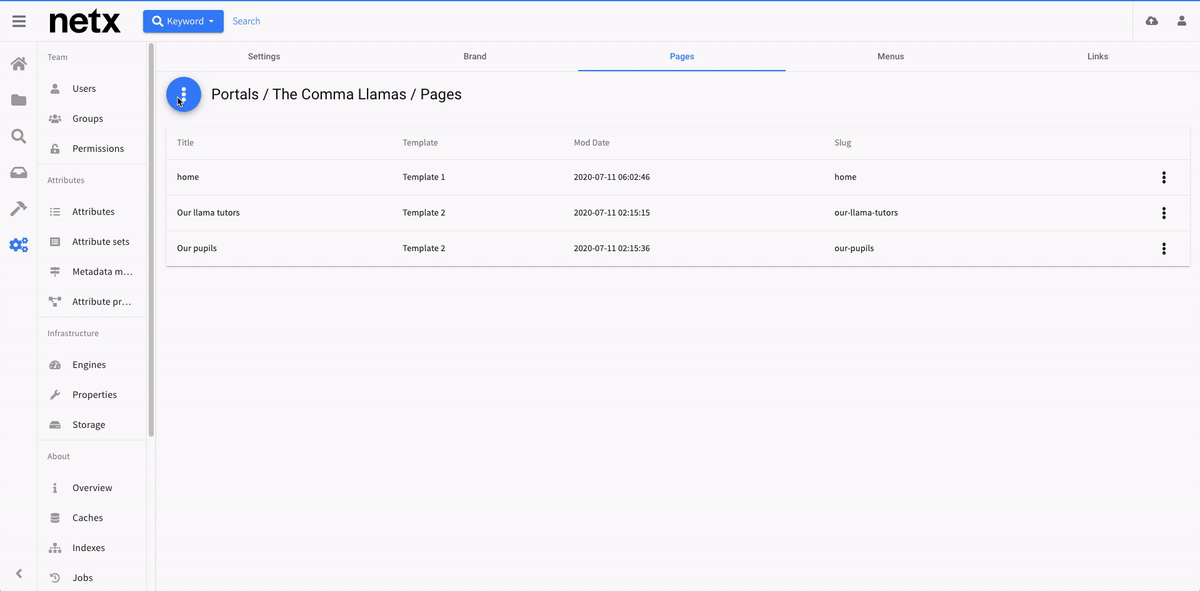Viewport: 1200px width, 591px height.
Task: Click the Permissions lock icon
Action: click(x=55, y=149)
